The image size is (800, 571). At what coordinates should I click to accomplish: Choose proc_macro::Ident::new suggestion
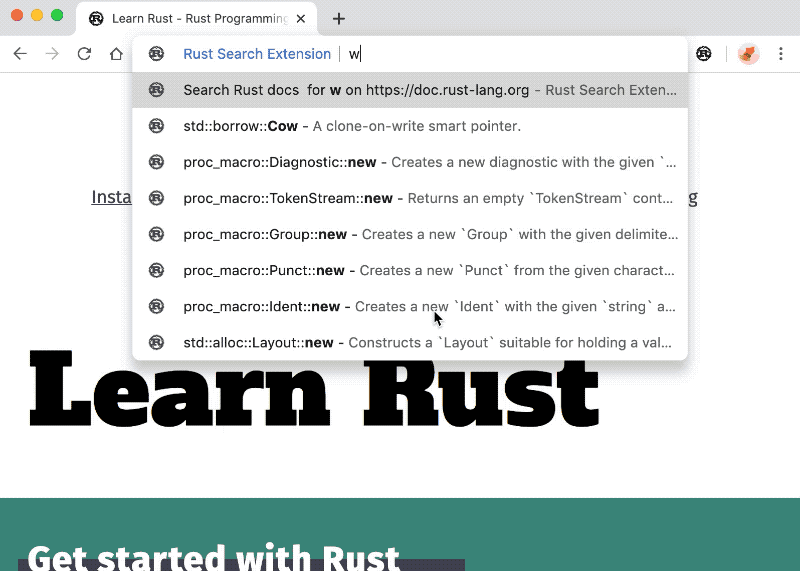pos(410,306)
